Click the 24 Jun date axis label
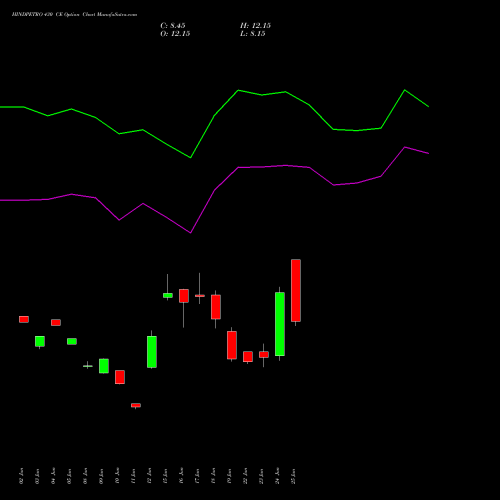This screenshot has height=500, width=500. click(278, 476)
